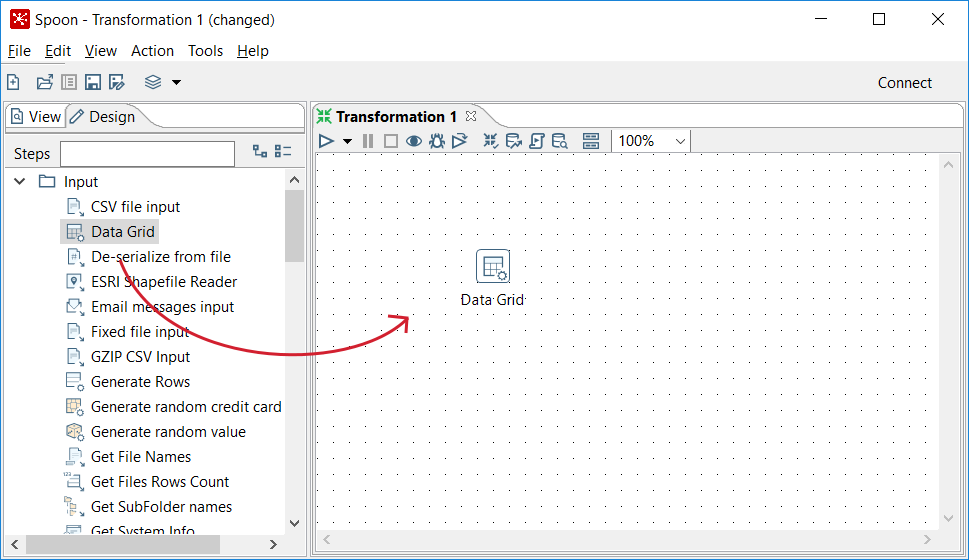
Task: Click the steps tree vertical scrollbar thumb
Action: coord(295,226)
